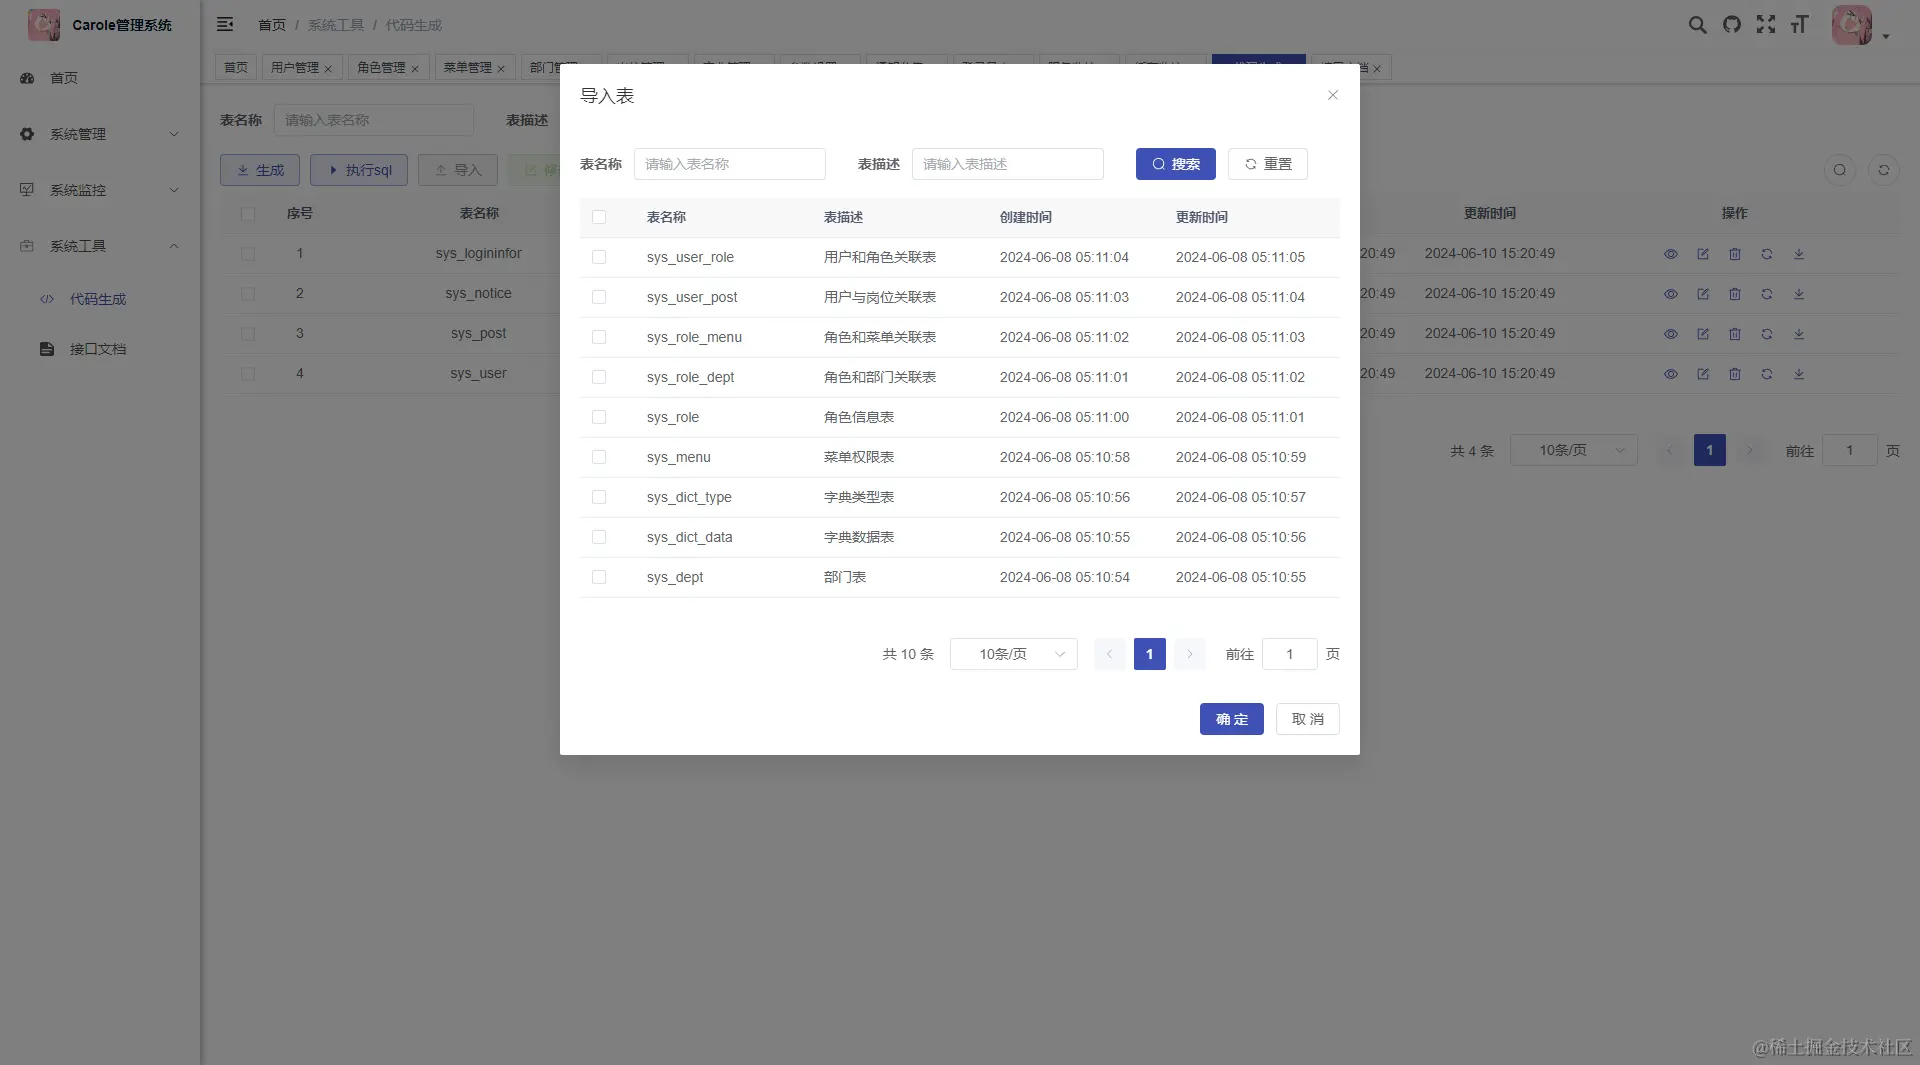This screenshot has height=1065, width=1920.
Task: Click the 搜索 button in dialog
Action: click(x=1176, y=164)
